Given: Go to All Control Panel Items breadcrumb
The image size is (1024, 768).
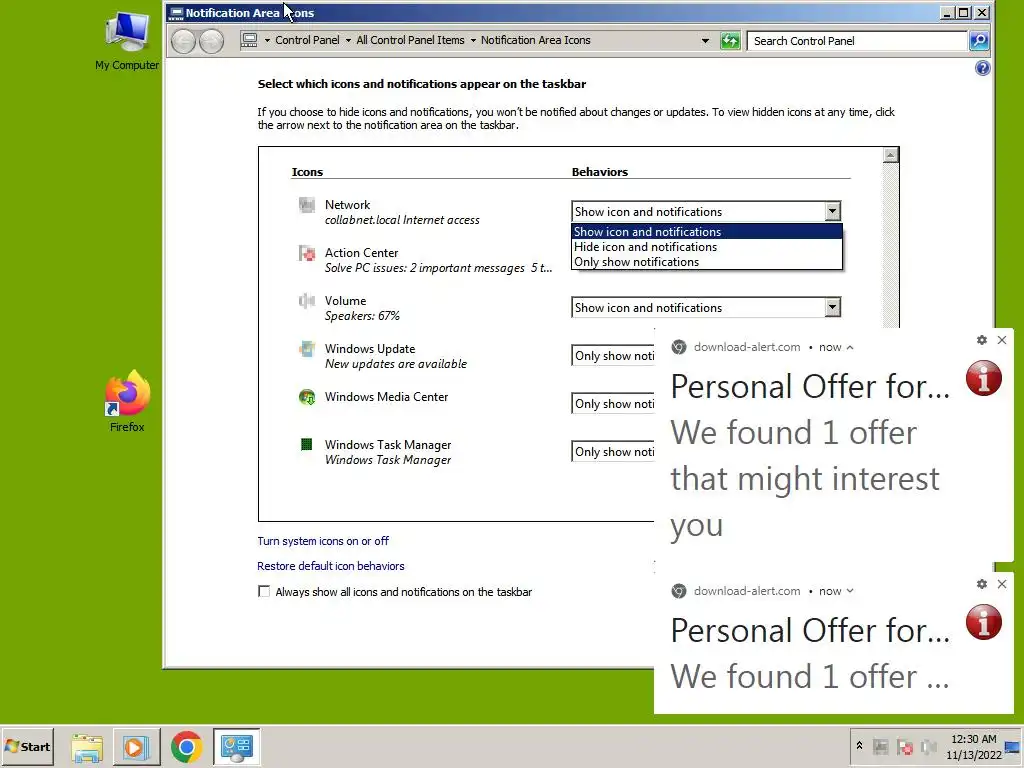Looking at the screenshot, I should coord(410,40).
